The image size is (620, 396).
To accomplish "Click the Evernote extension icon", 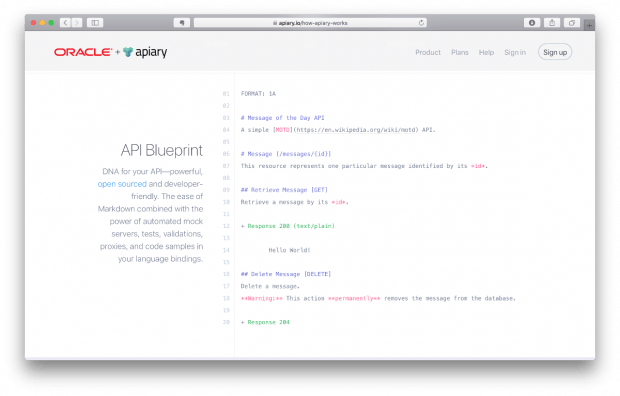I will pos(181,23).
